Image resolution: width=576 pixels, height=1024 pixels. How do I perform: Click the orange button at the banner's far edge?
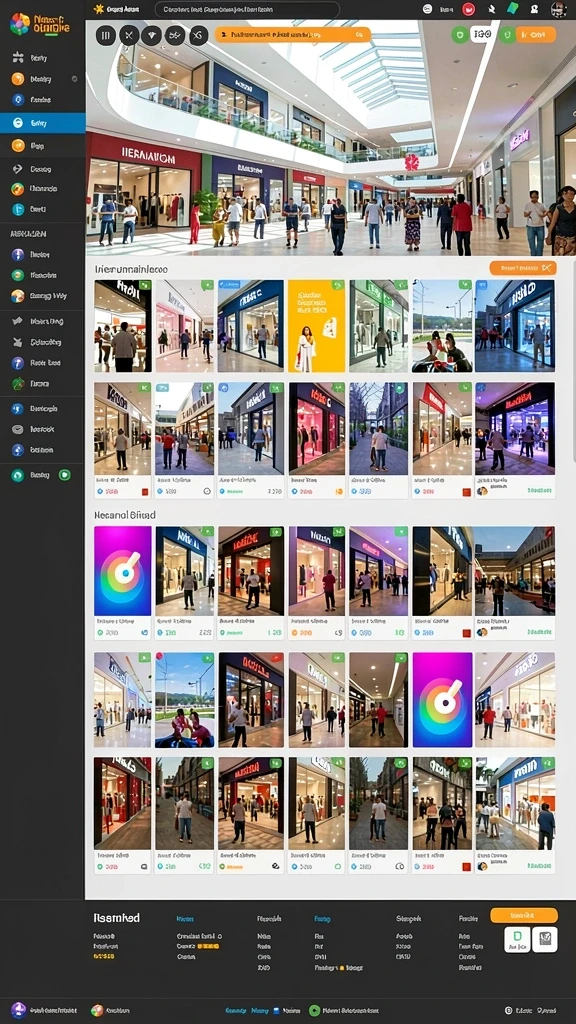536,35
